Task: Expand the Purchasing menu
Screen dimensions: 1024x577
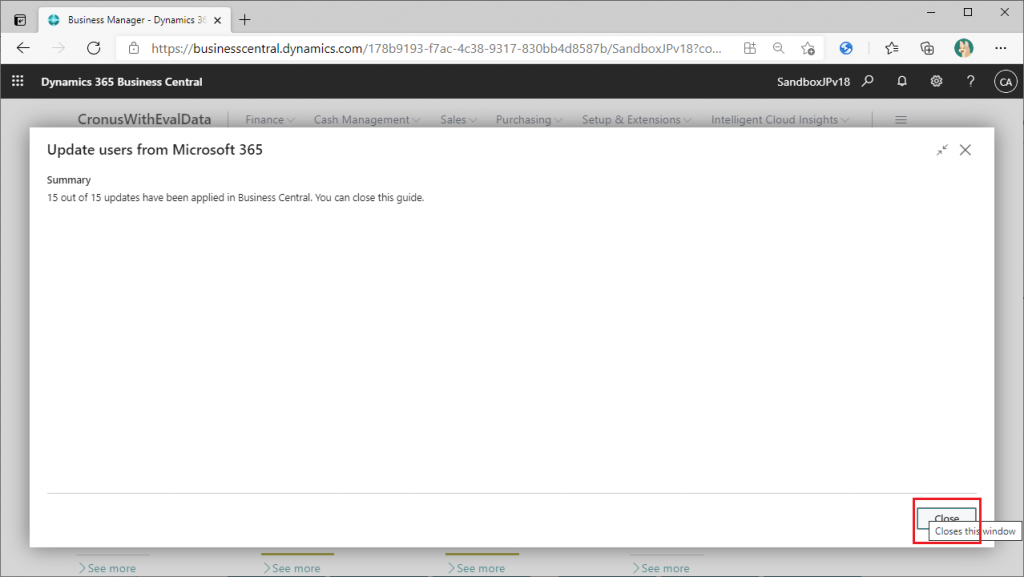Action: (x=528, y=120)
